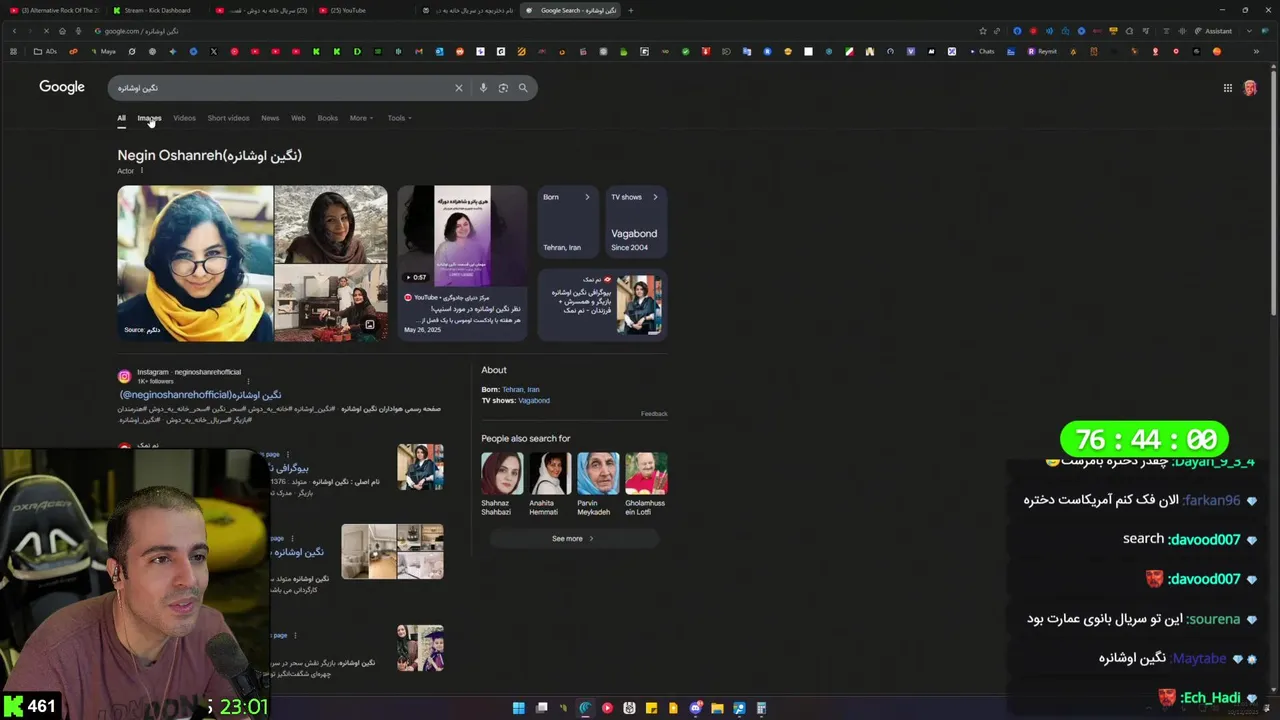
Task: Open Calculator from the taskbar
Action: point(761,708)
